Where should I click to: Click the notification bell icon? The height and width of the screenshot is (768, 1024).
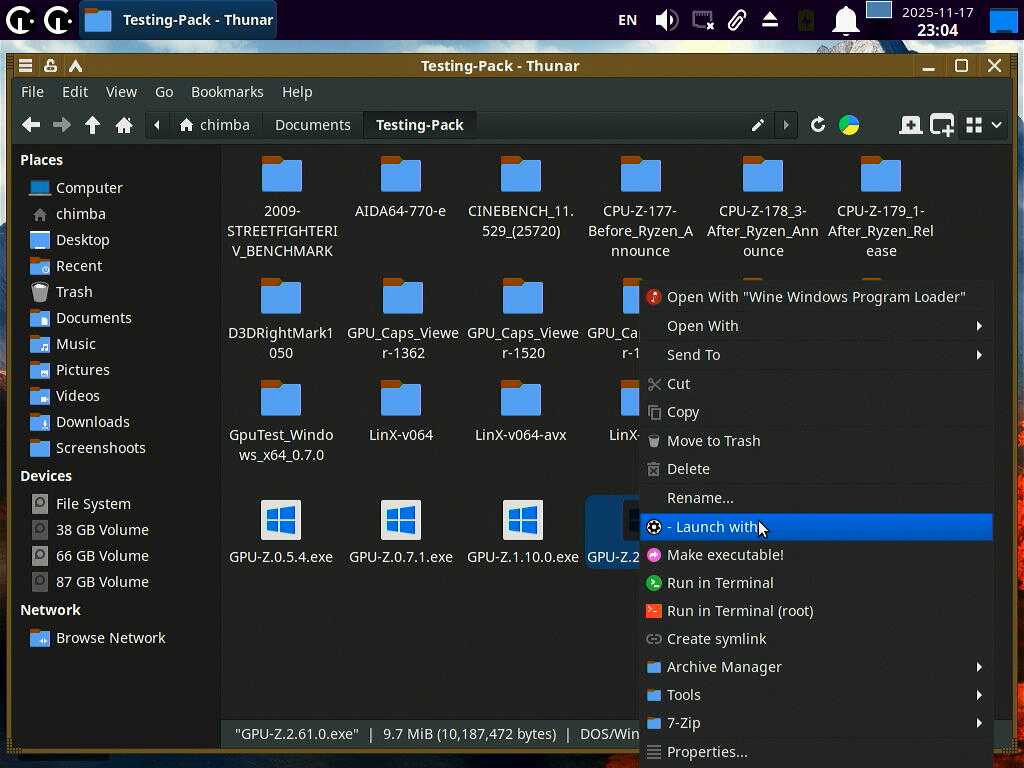(846, 20)
